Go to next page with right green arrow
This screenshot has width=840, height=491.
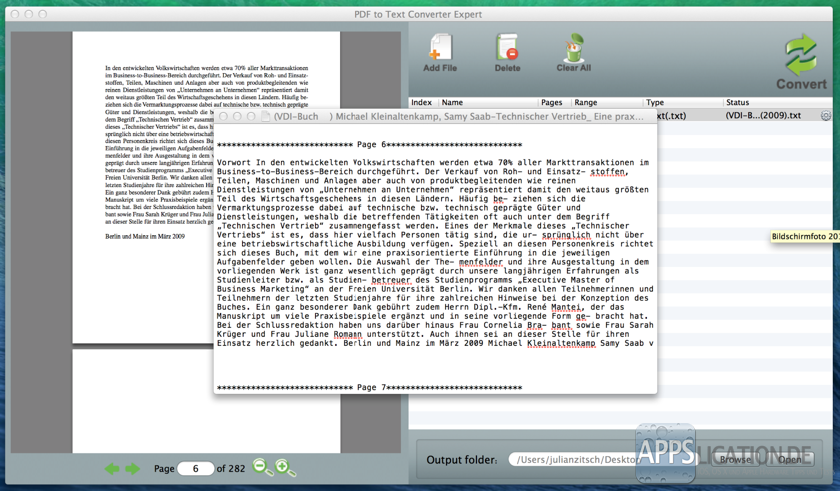click(x=132, y=469)
